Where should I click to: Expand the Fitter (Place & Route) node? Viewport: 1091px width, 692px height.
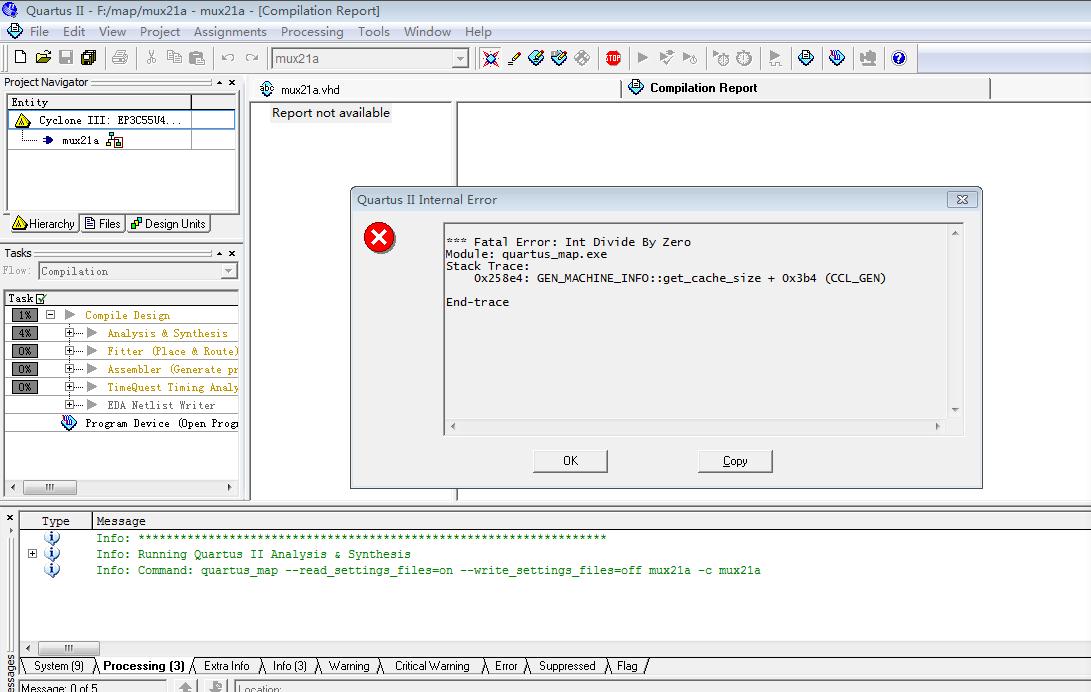[x=70, y=351]
